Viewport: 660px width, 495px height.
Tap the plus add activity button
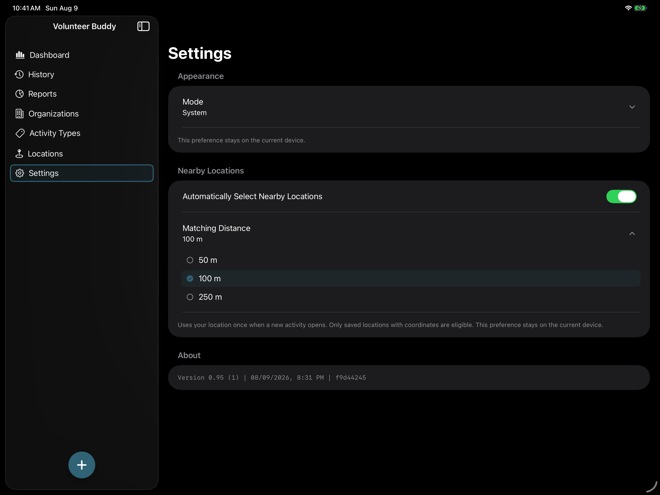(x=82, y=465)
